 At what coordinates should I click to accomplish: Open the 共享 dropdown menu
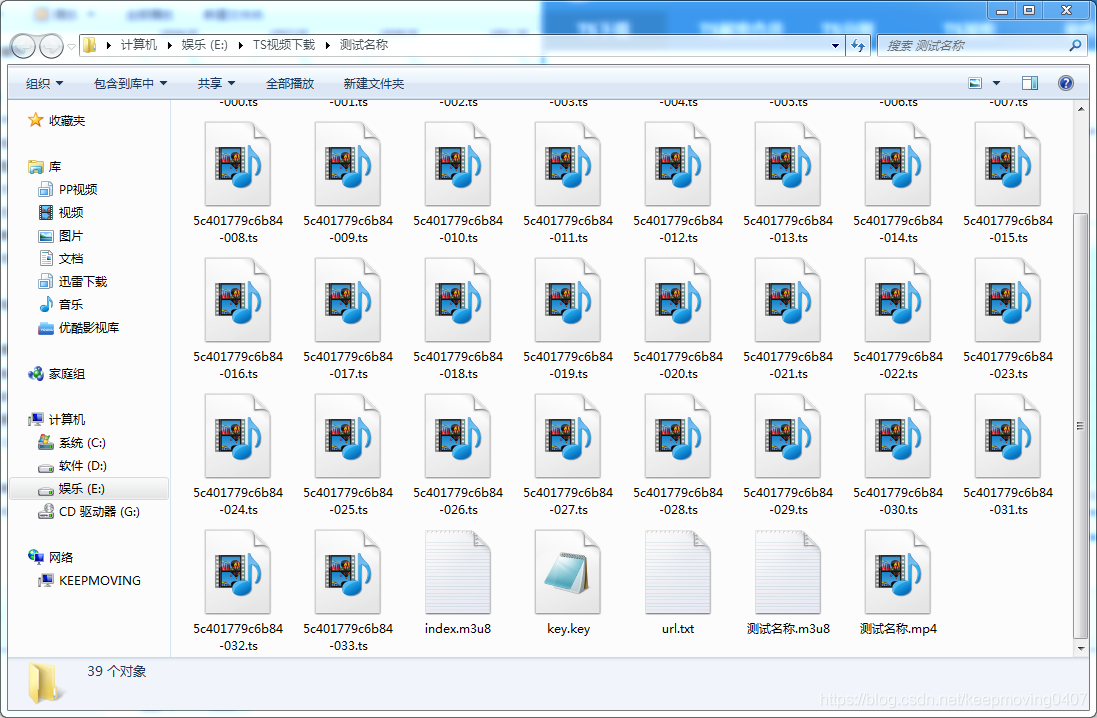(x=216, y=83)
